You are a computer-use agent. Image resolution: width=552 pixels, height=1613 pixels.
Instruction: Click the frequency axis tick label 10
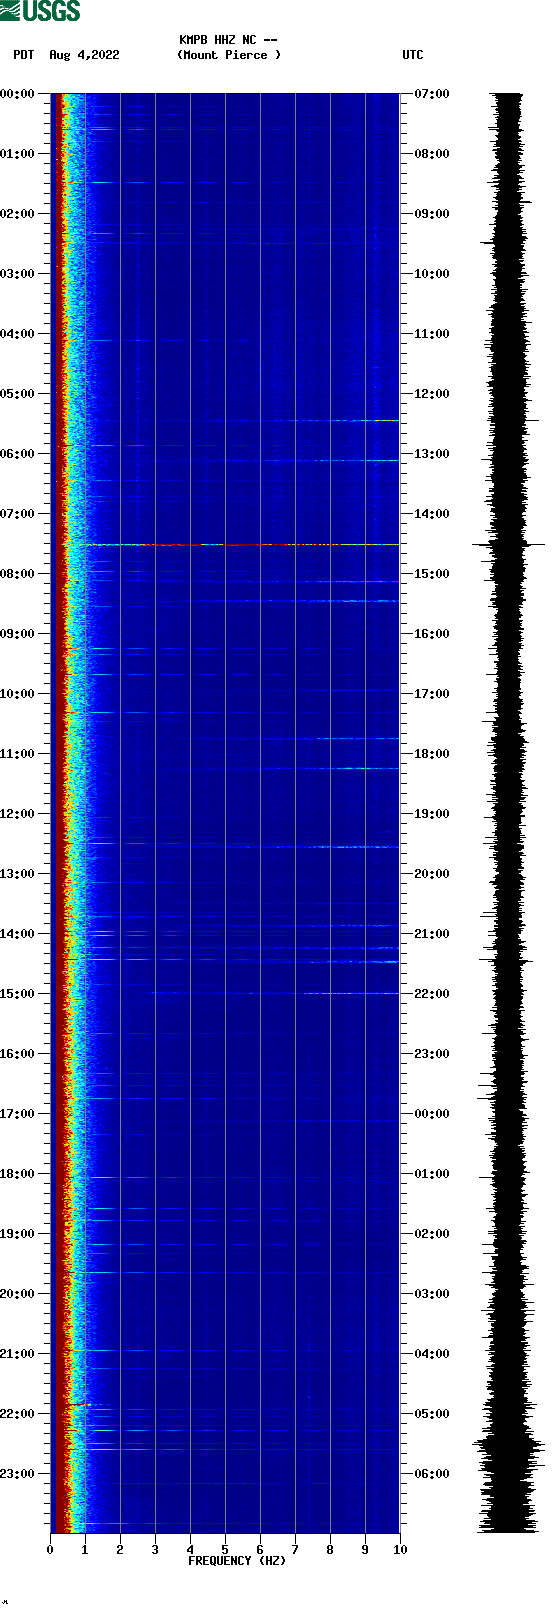point(400,1550)
